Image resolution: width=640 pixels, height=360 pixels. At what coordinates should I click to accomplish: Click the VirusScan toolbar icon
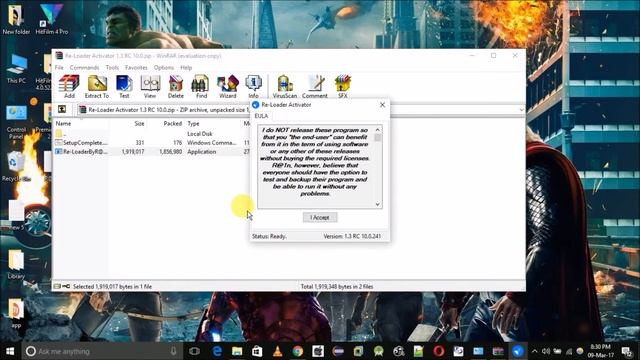coord(284,86)
